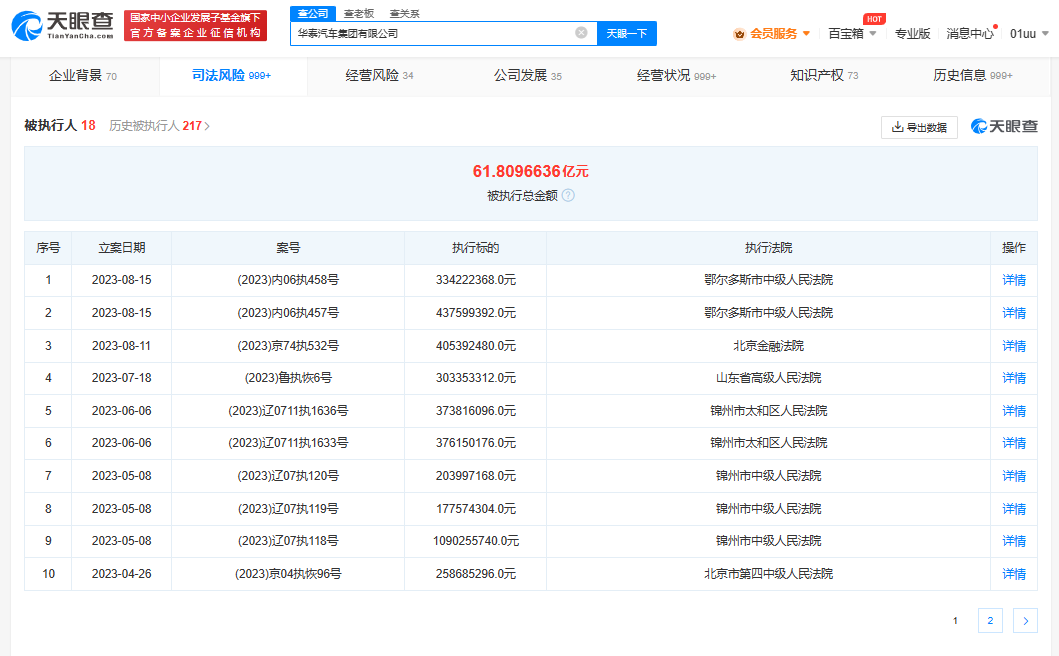
Task: Go to next page using arrow button
Action: coord(1025,620)
